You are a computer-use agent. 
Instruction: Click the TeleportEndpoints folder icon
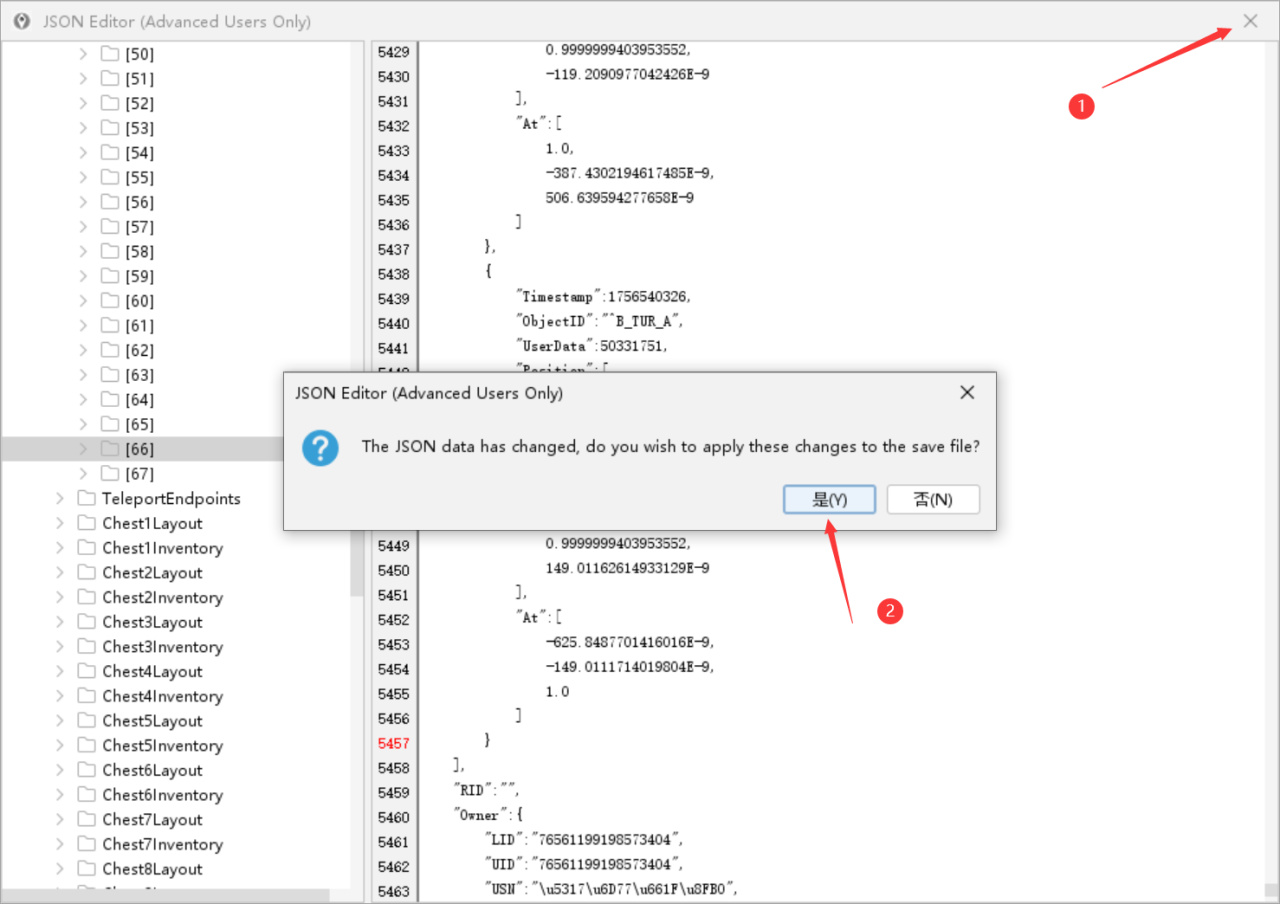point(86,498)
